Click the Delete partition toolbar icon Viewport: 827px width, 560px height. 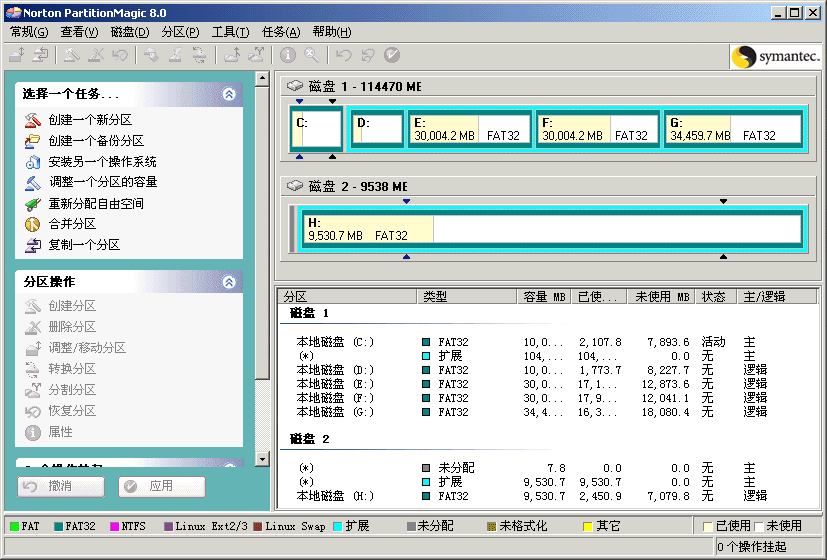(96, 55)
